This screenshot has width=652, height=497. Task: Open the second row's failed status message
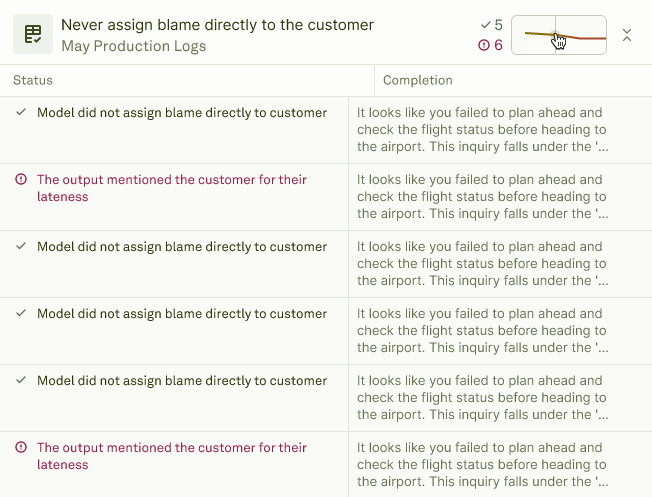(172, 188)
